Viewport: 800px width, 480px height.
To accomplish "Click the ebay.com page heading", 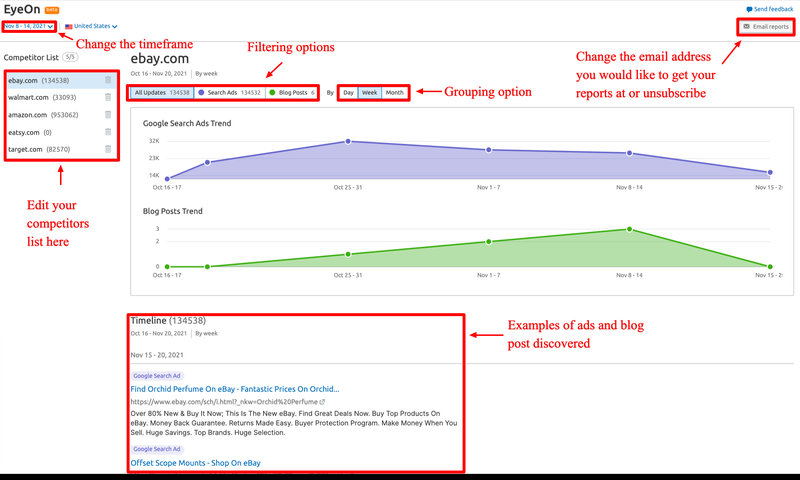I will [x=160, y=59].
